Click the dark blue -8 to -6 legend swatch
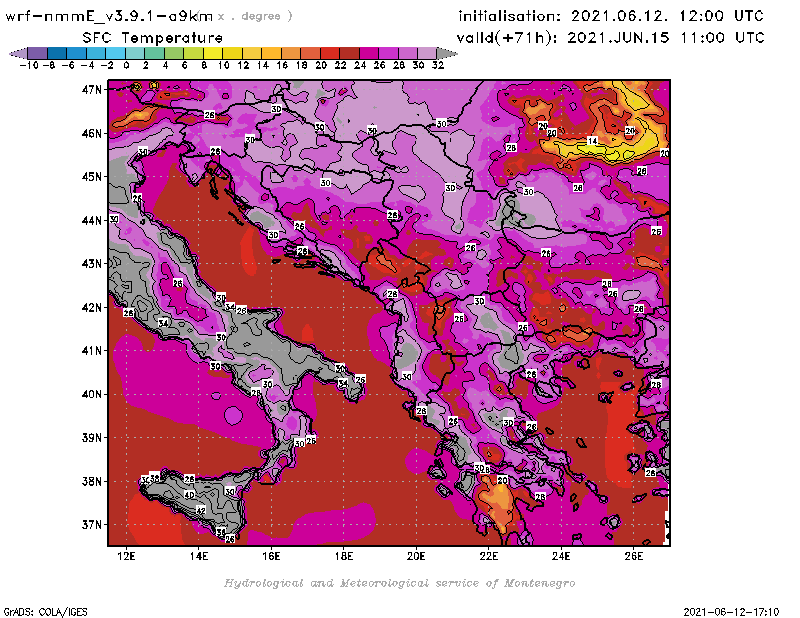800x618 pixels. [57, 53]
